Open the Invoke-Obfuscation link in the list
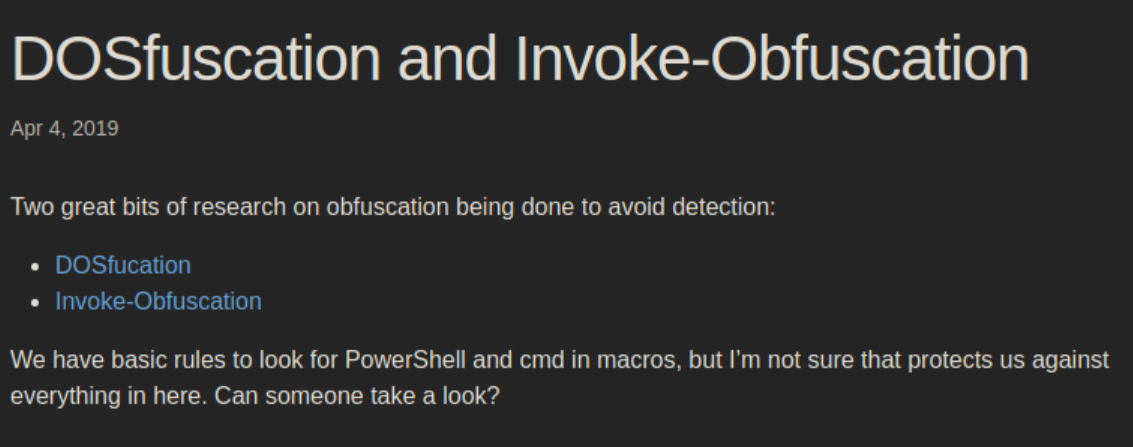 coord(158,300)
